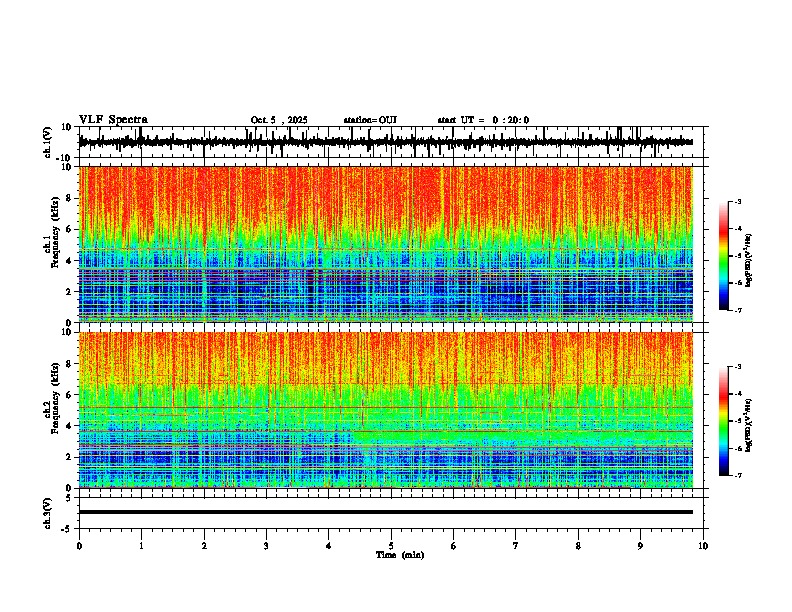Click the "4" kHz tick on ch.2 spectrogram
This screenshot has width=792, height=612.
coord(69,426)
